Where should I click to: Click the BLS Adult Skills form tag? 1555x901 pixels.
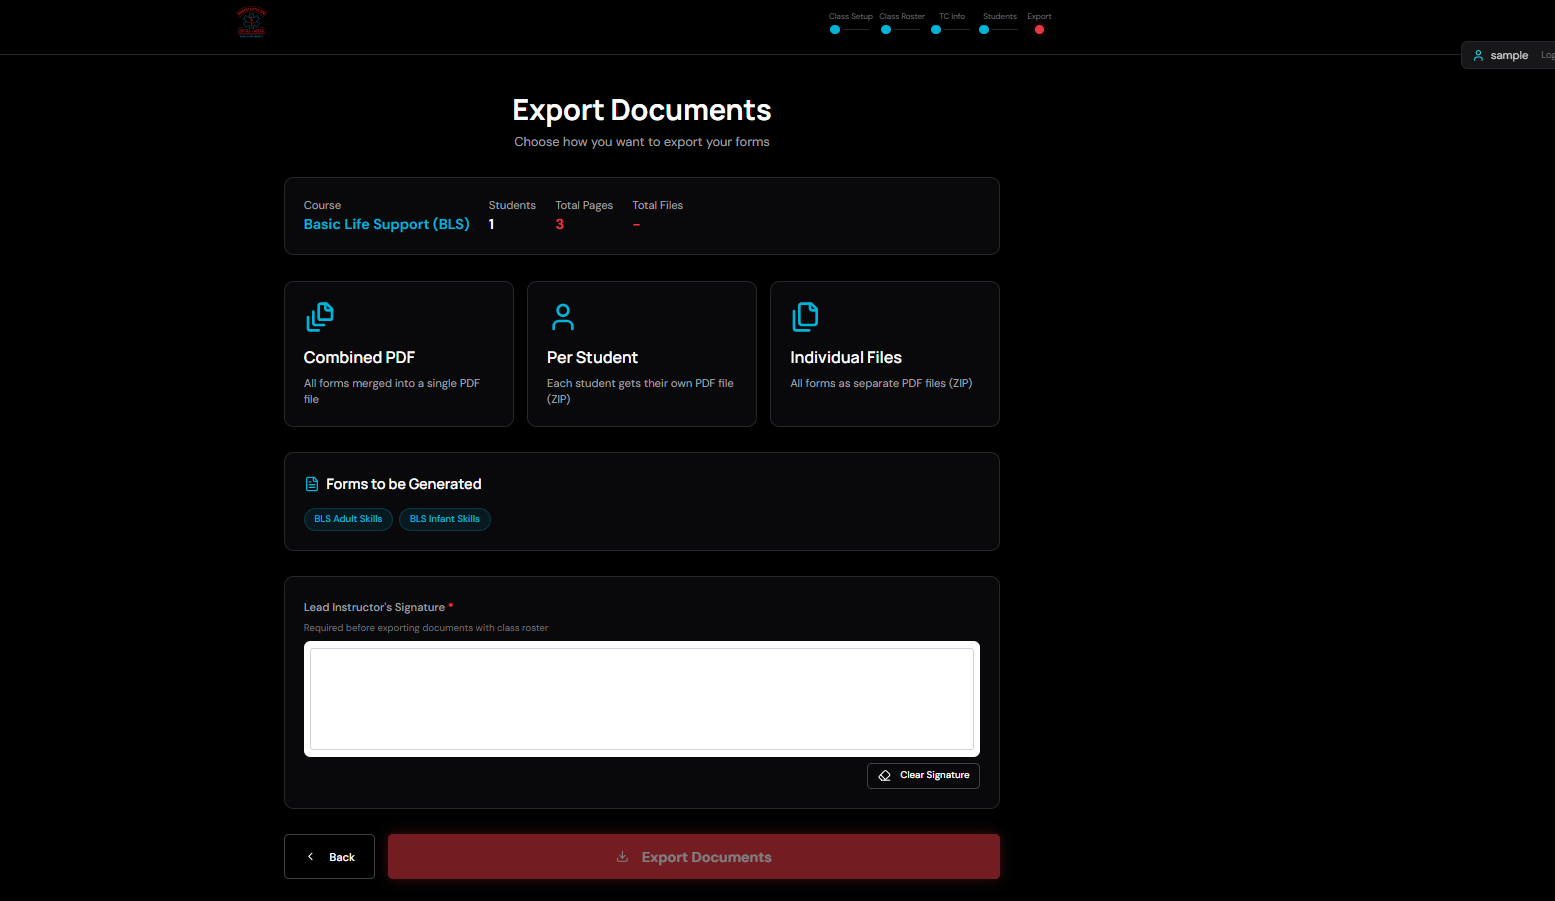(348, 519)
